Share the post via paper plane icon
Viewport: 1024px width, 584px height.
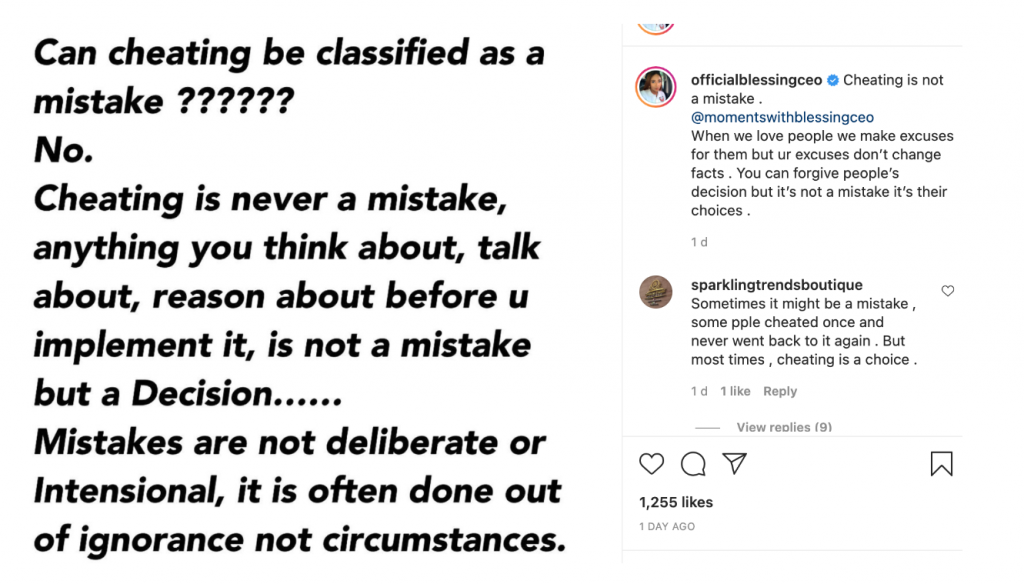pos(734,464)
